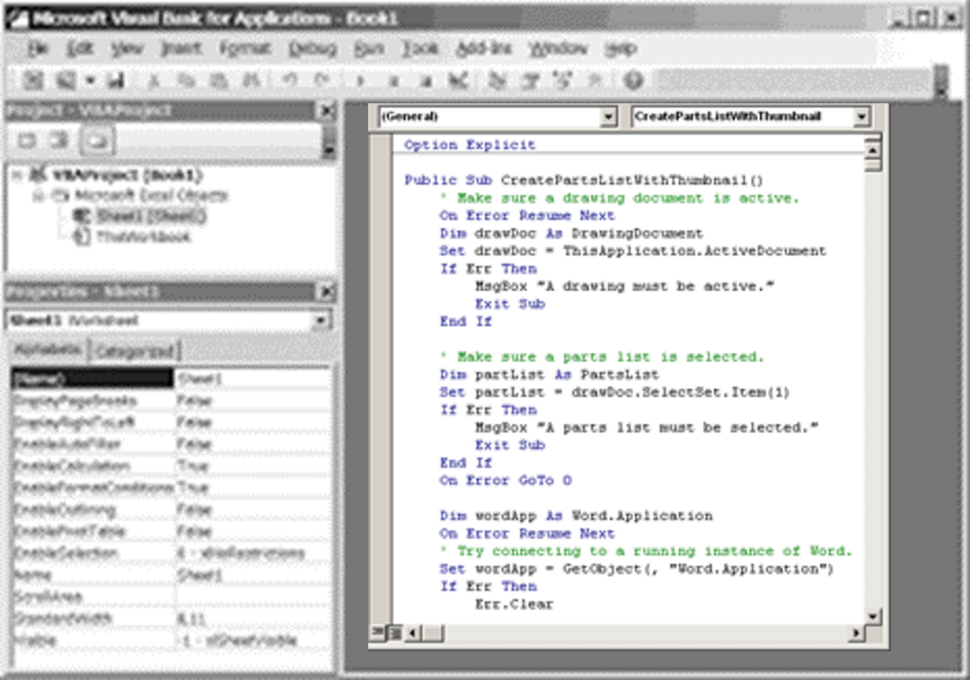Image resolution: width=970 pixels, height=680 pixels.
Task: Open the Insert object dropdown arrow in toolbar
Action: [90, 80]
